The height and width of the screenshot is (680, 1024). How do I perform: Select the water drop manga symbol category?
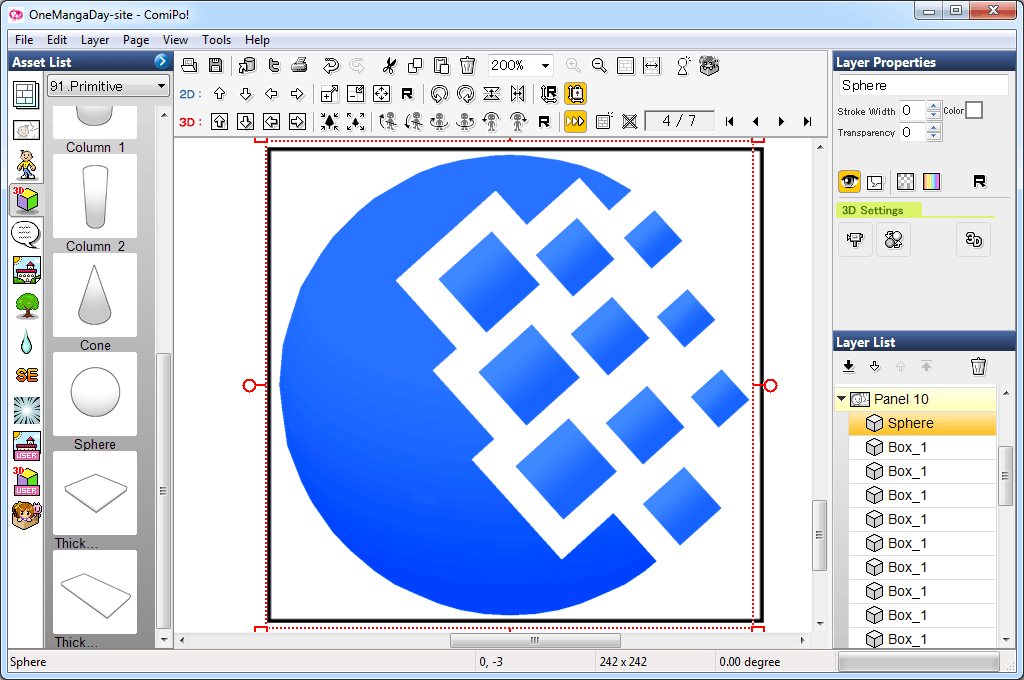click(x=26, y=340)
